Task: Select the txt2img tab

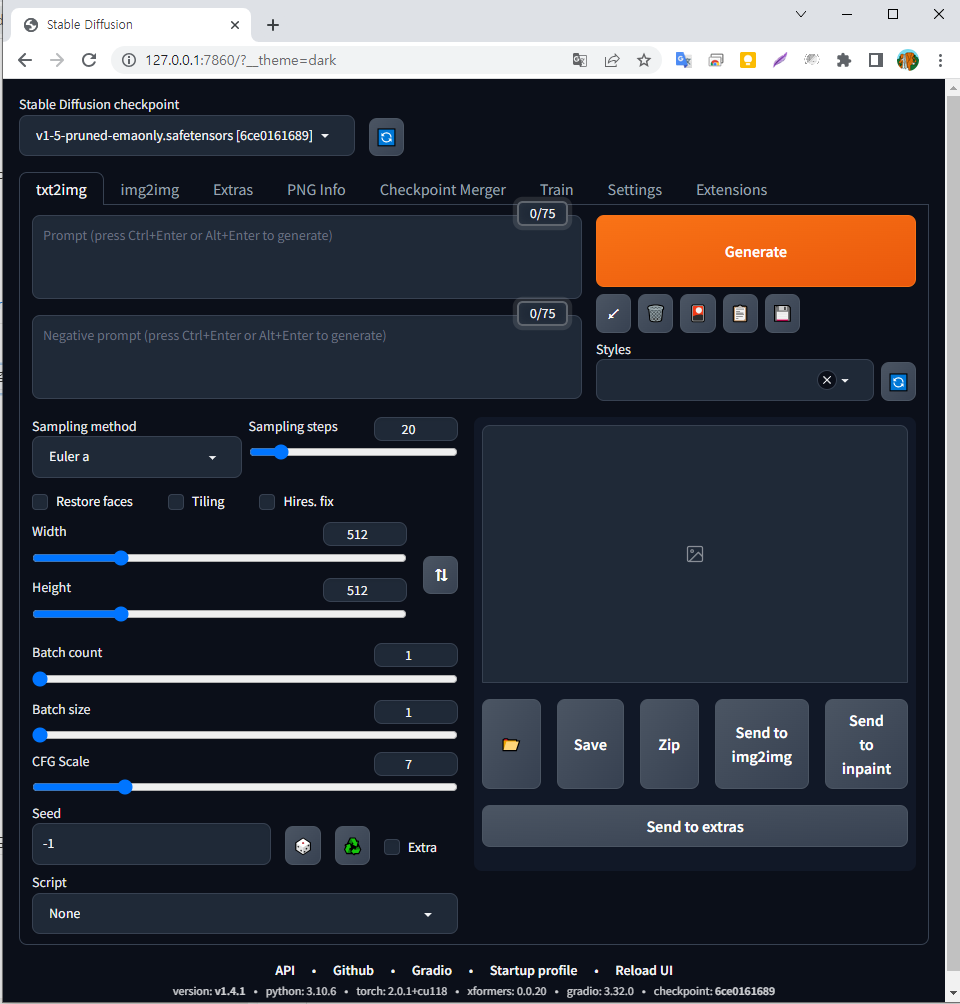Action: (61, 190)
